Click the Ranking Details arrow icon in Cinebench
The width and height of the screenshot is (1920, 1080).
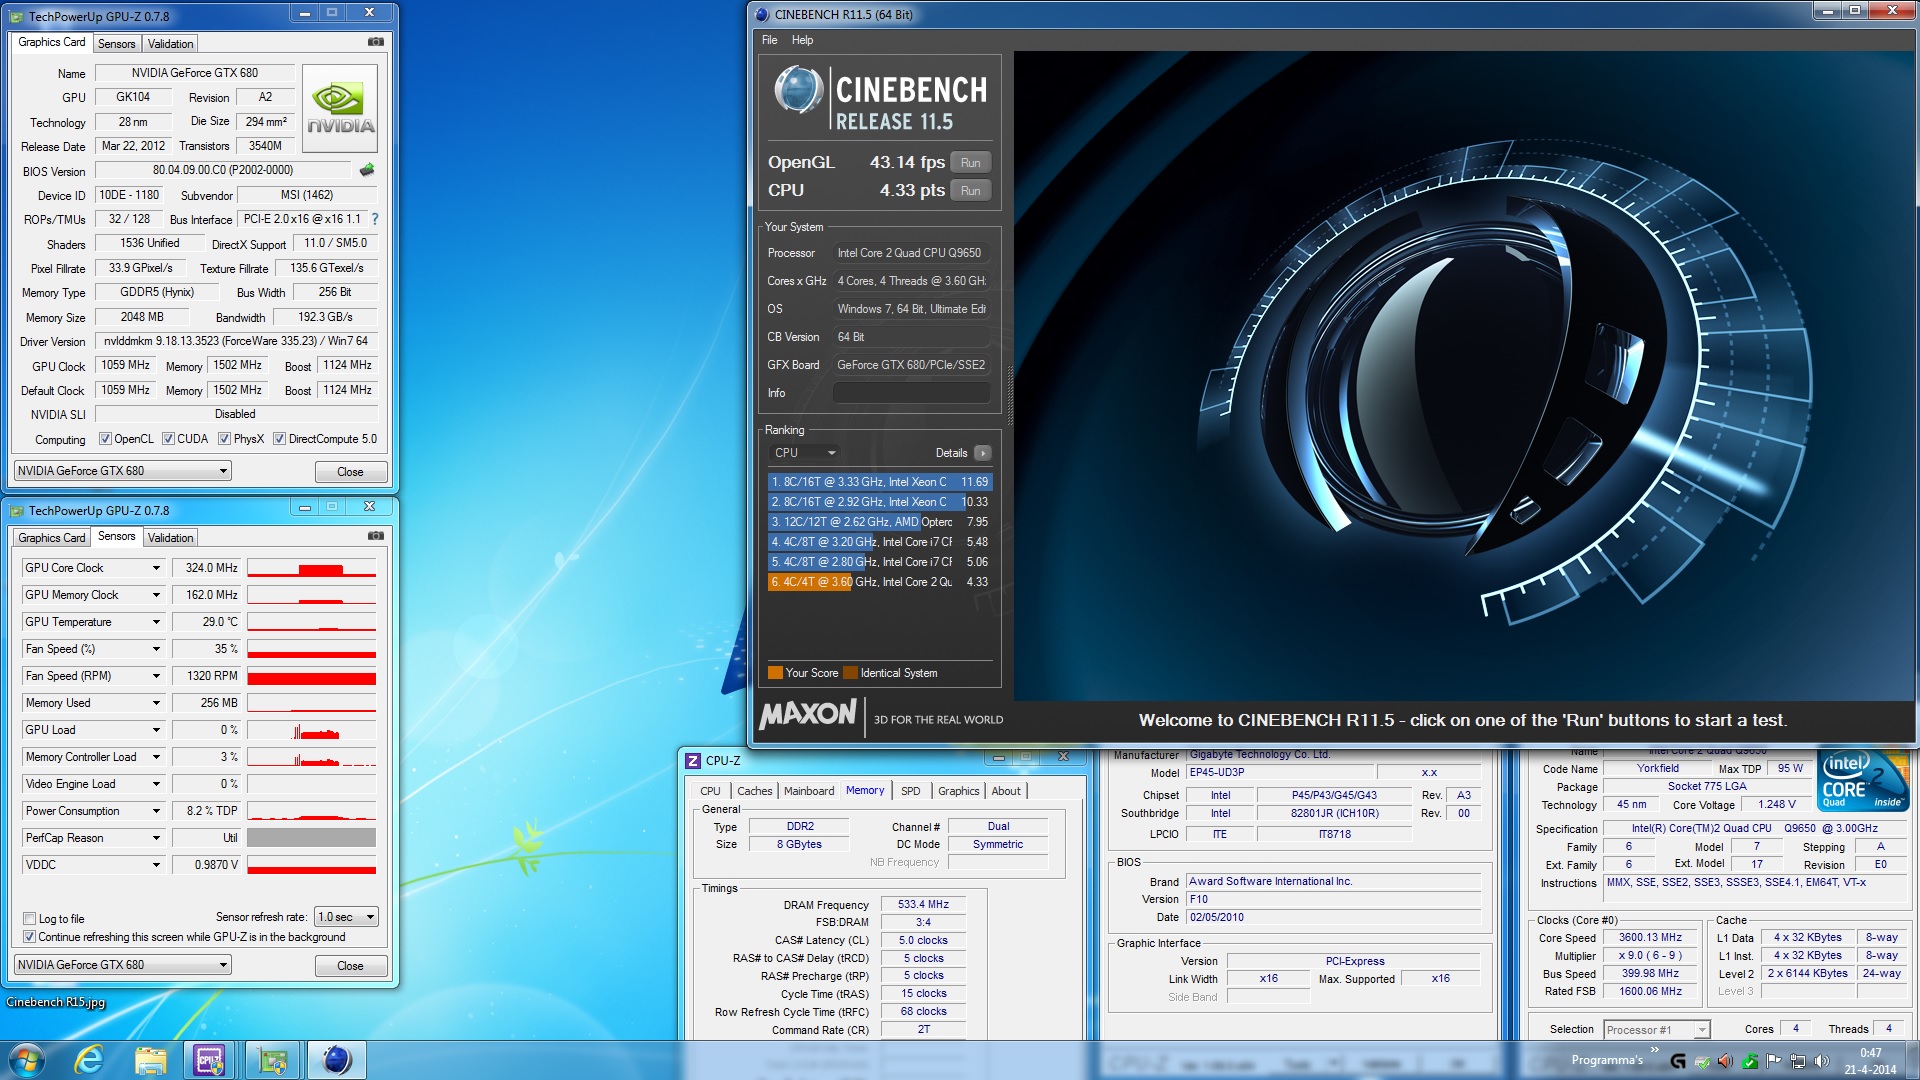pyautogui.click(x=983, y=453)
